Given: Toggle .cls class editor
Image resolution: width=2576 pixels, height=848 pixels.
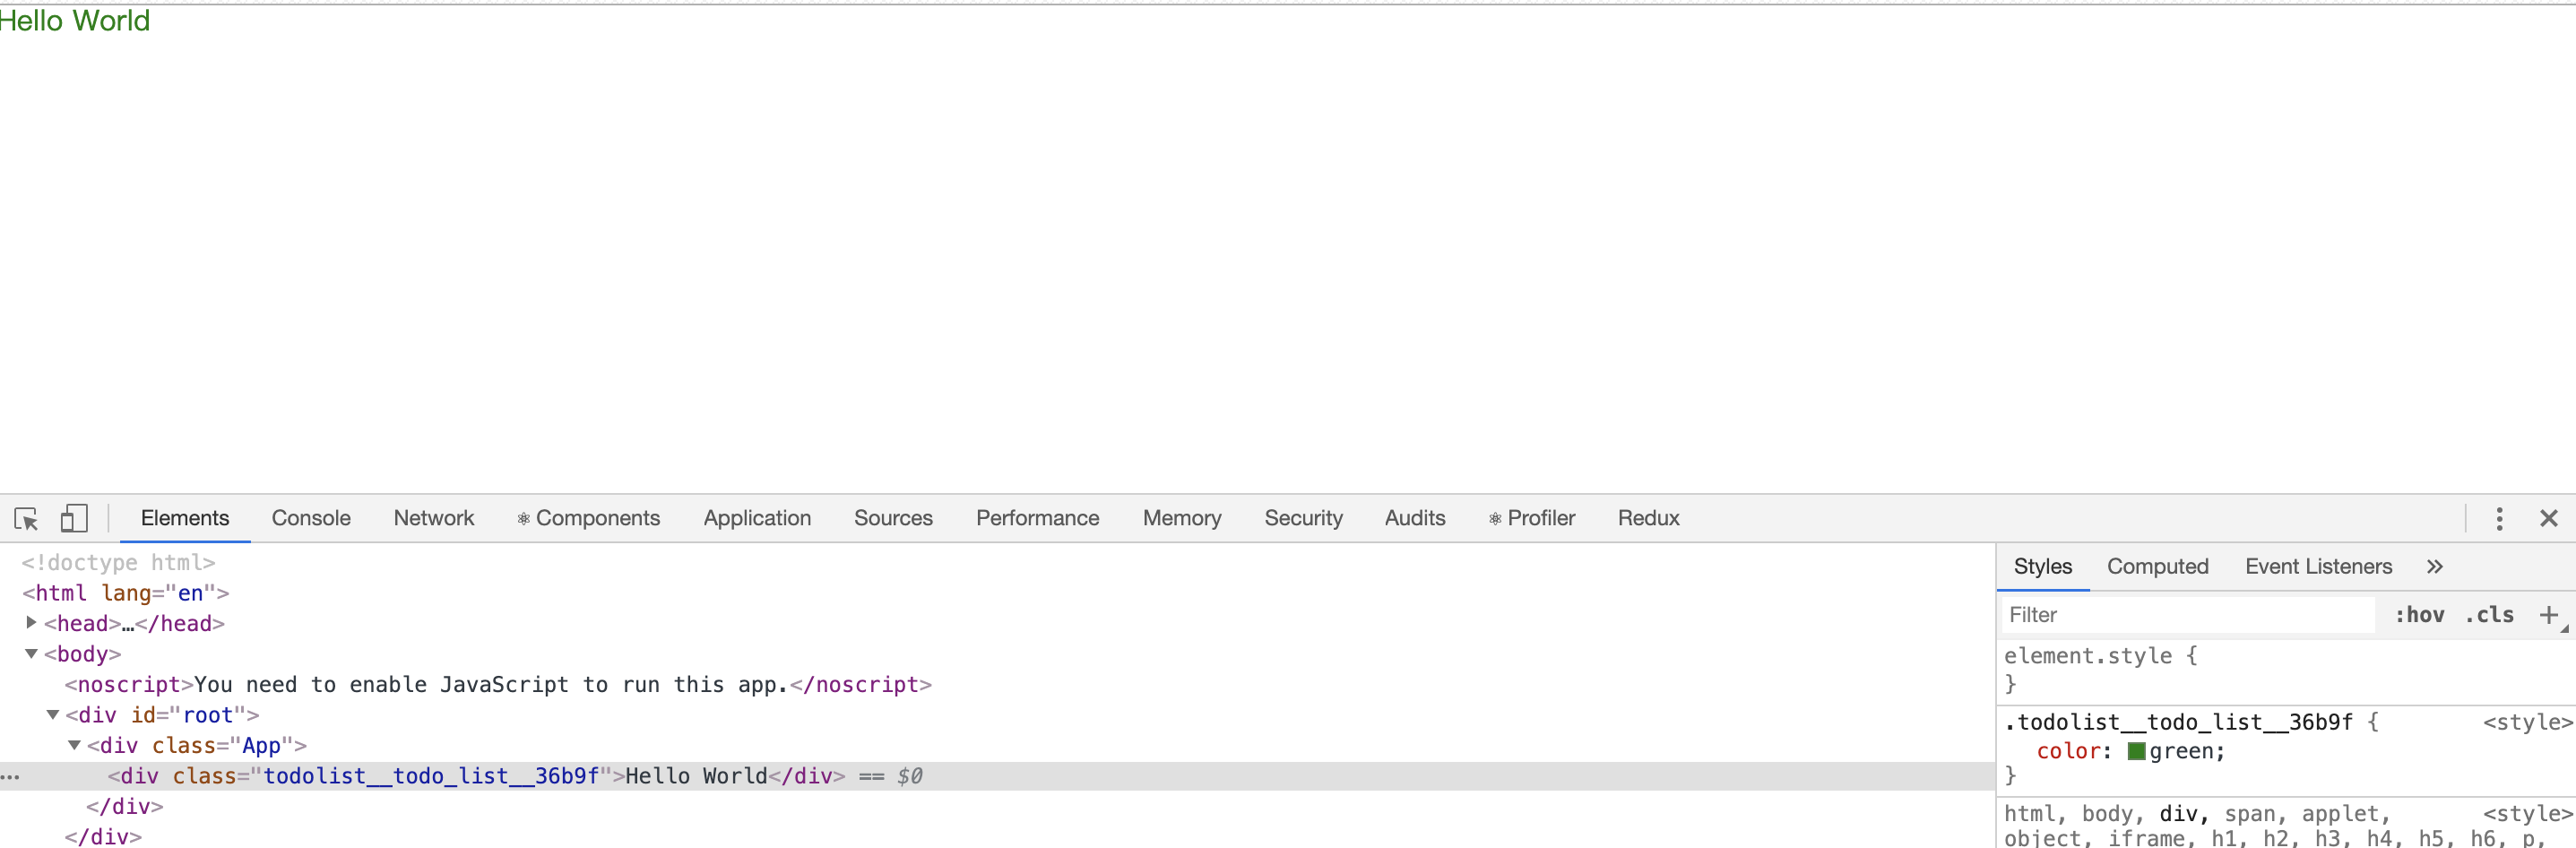Looking at the screenshot, I should (x=2490, y=614).
